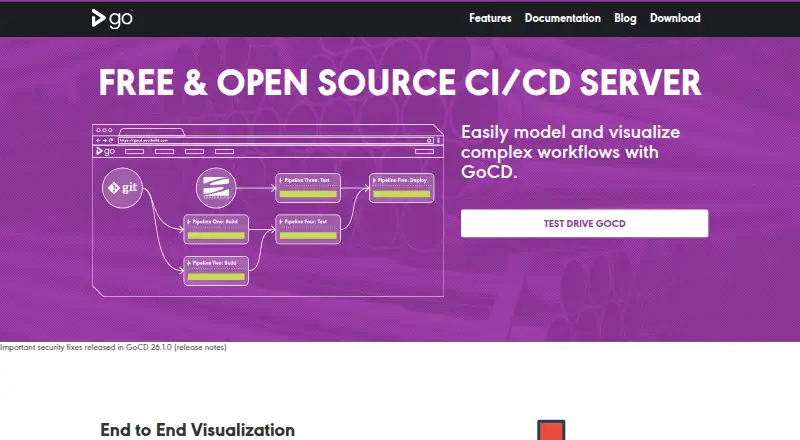Screen dimensions: 800x440
Task: Open the Features menu item
Action: pyautogui.click(x=490, y=18)
